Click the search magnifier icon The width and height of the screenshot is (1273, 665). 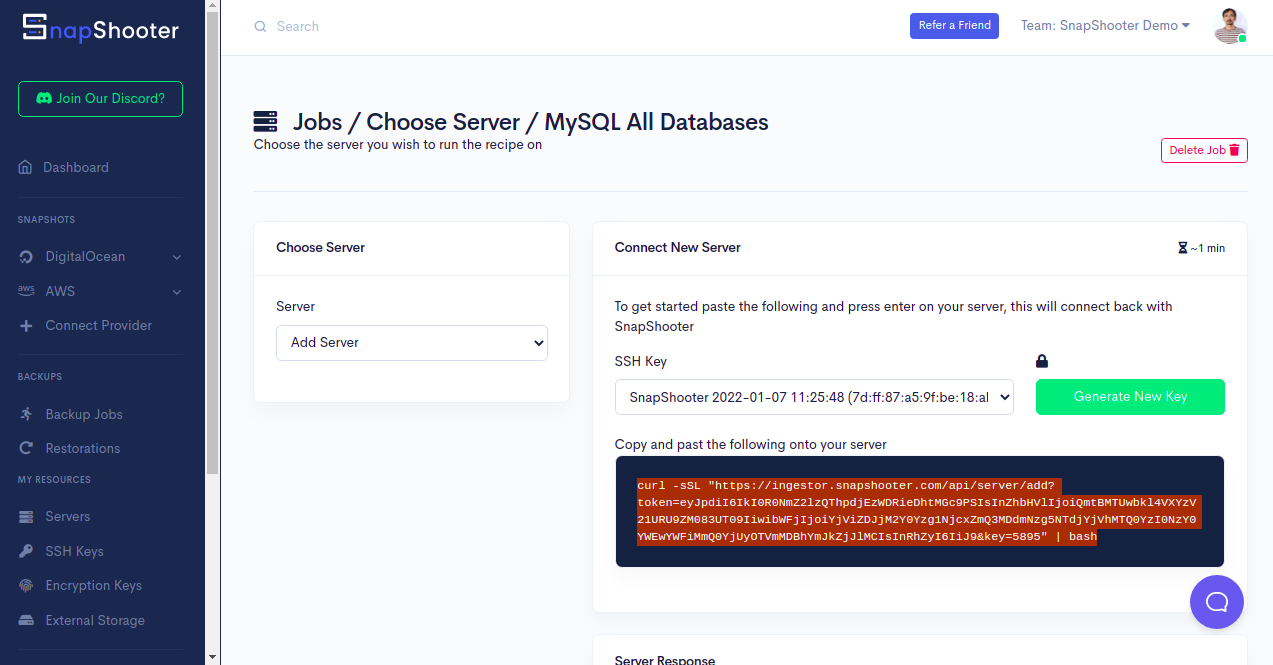click(261, 26)
